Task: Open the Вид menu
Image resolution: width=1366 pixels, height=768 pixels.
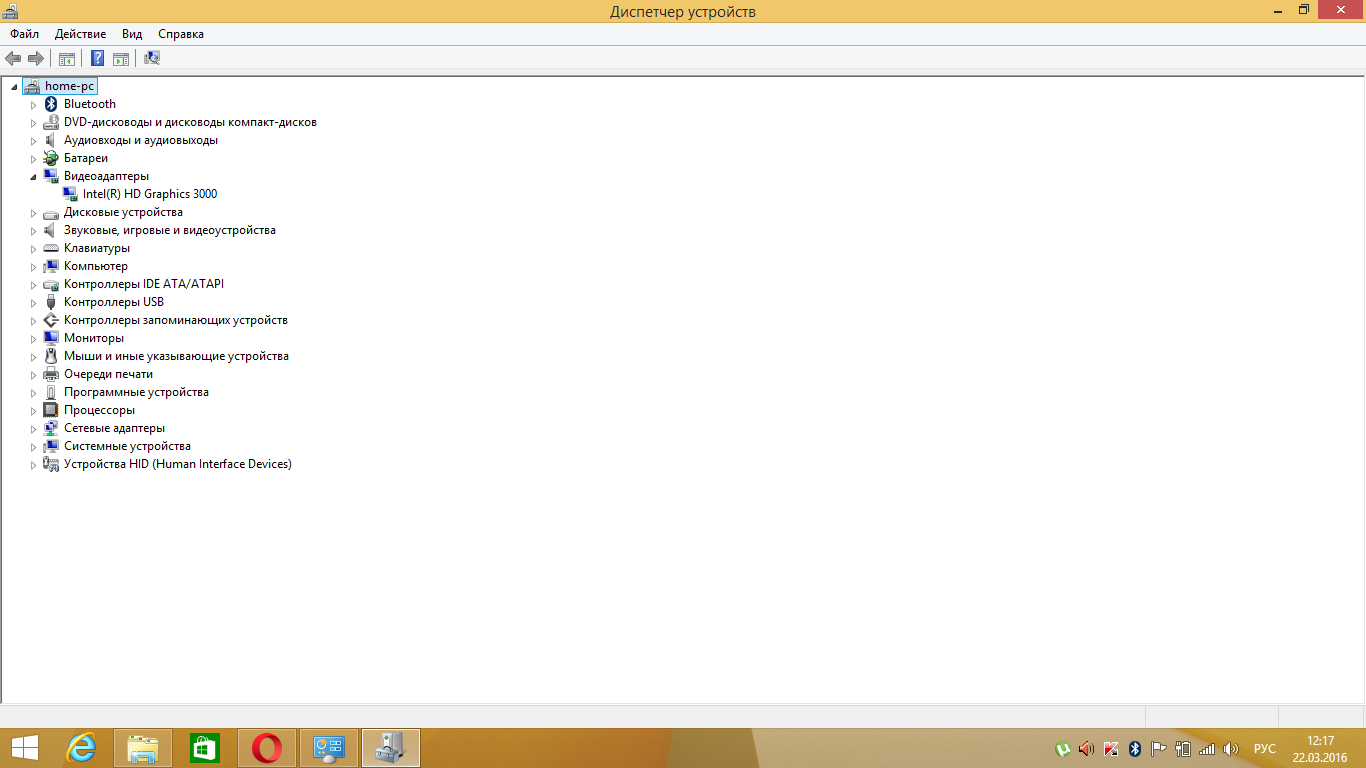Action: (x=132, y=34)
